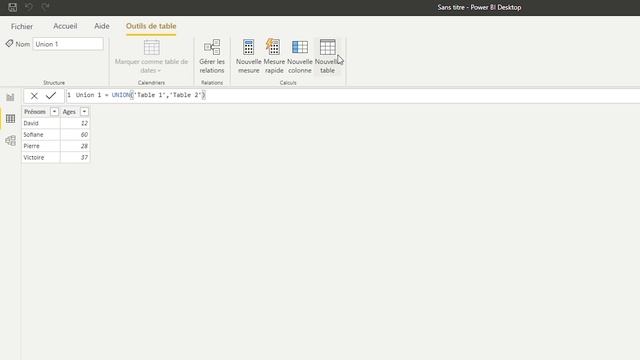Create a Mesure rapide
Viewport: 640px width, 360px height.
[274, 57]
